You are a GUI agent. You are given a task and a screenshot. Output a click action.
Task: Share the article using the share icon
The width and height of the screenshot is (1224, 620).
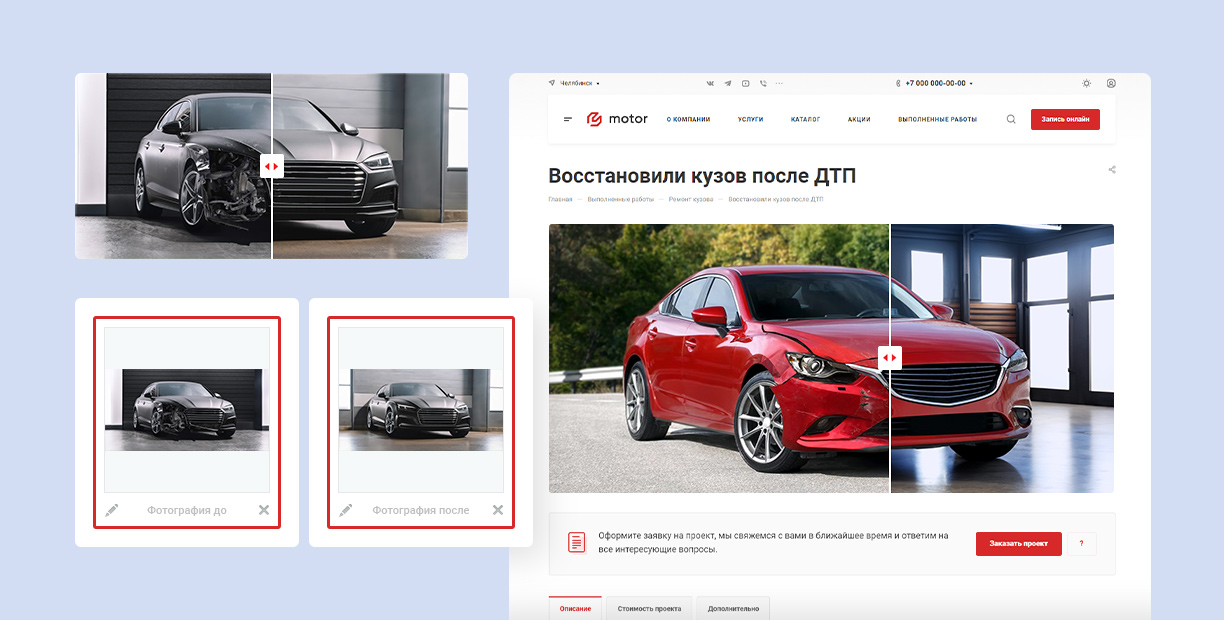pyautogui.click(x=1112, y=169)
